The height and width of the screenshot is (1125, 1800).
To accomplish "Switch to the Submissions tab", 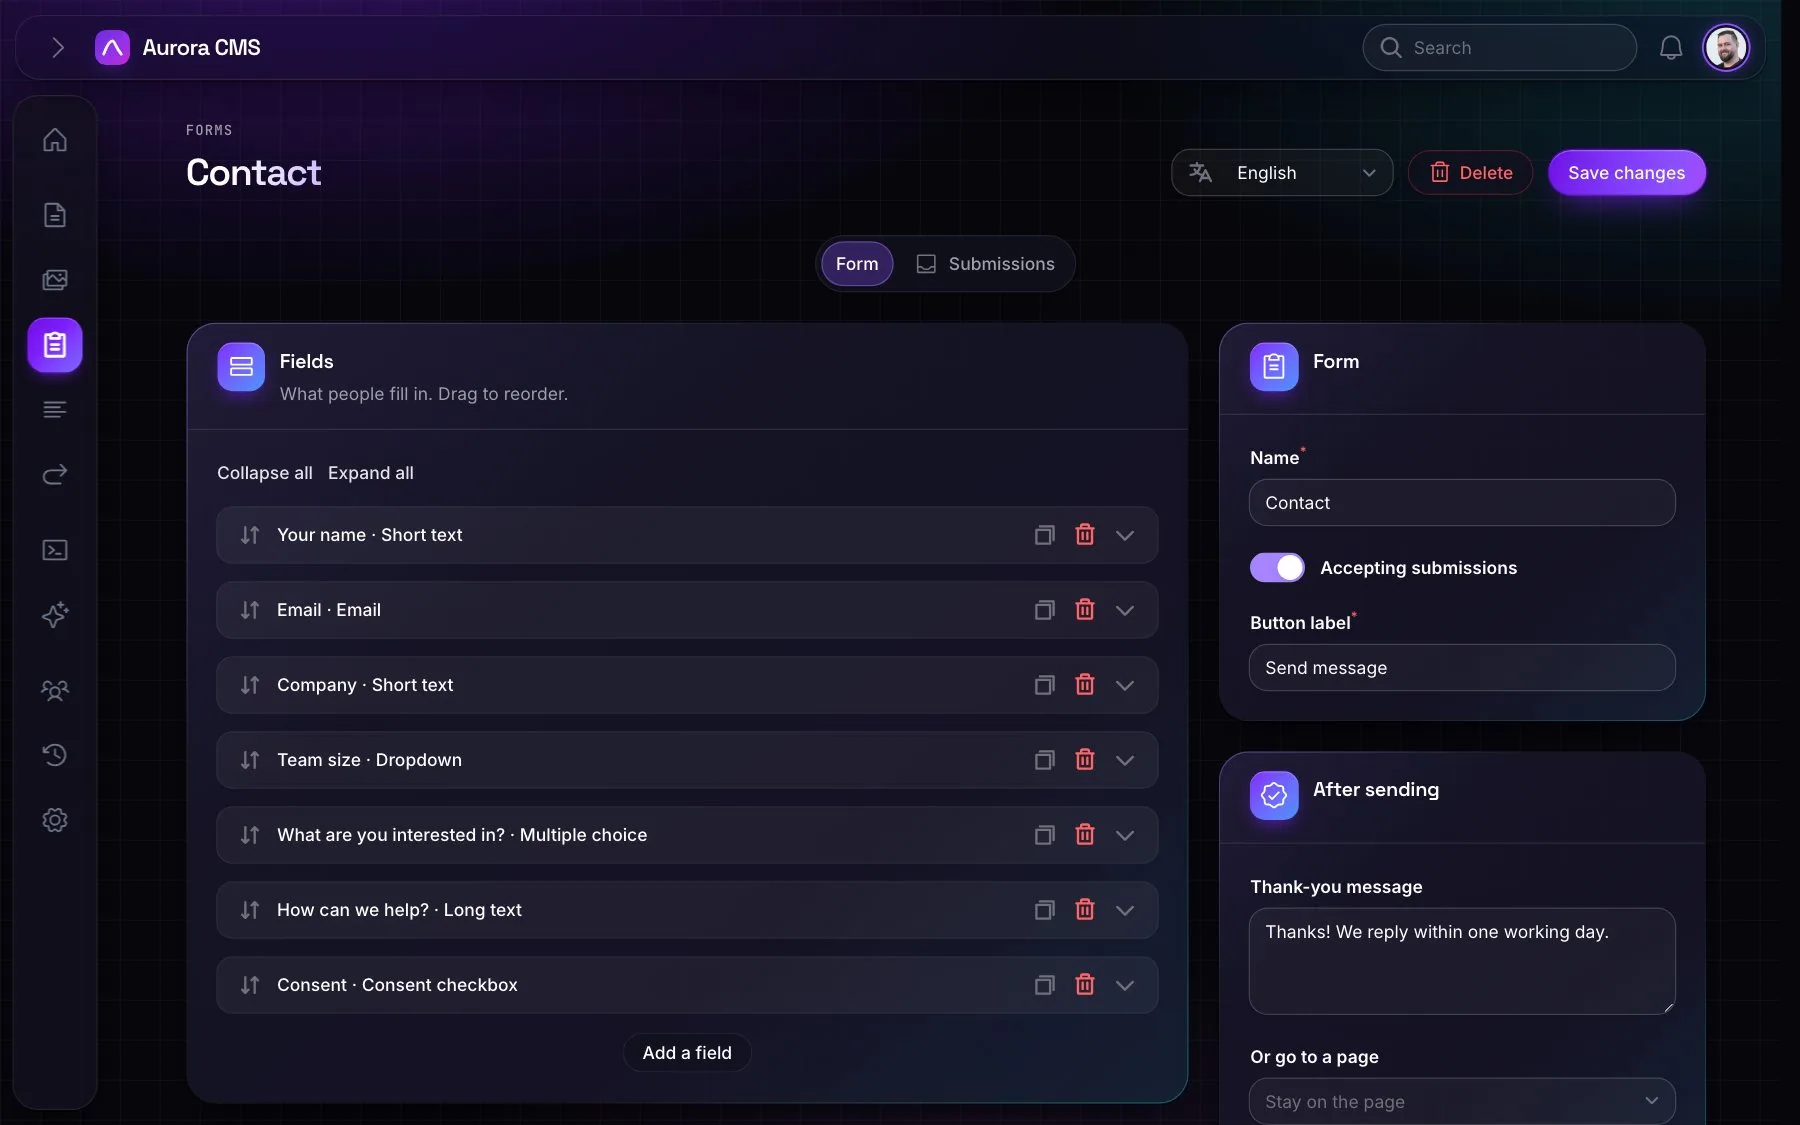I will (x=986, y=264).
